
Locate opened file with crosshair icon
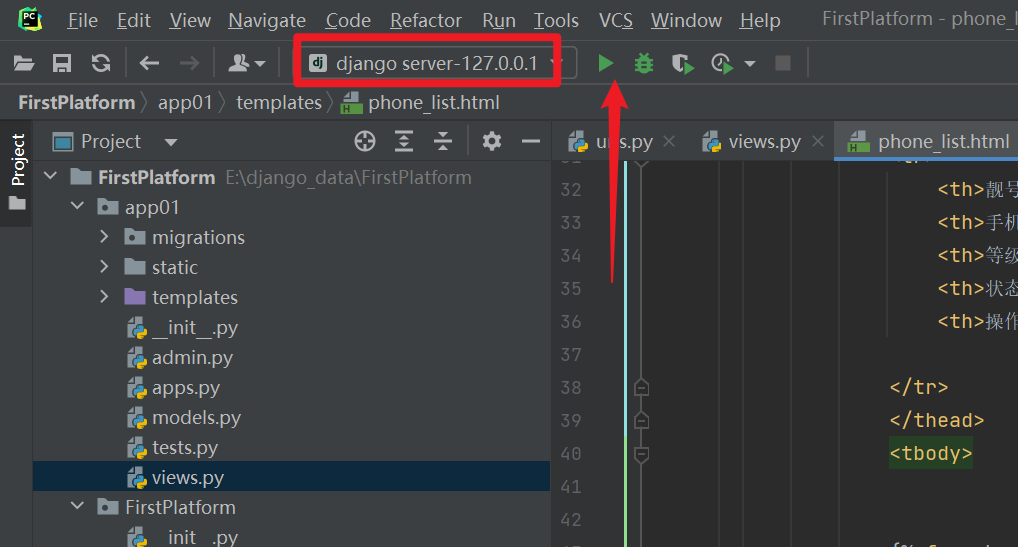(365, 141)
